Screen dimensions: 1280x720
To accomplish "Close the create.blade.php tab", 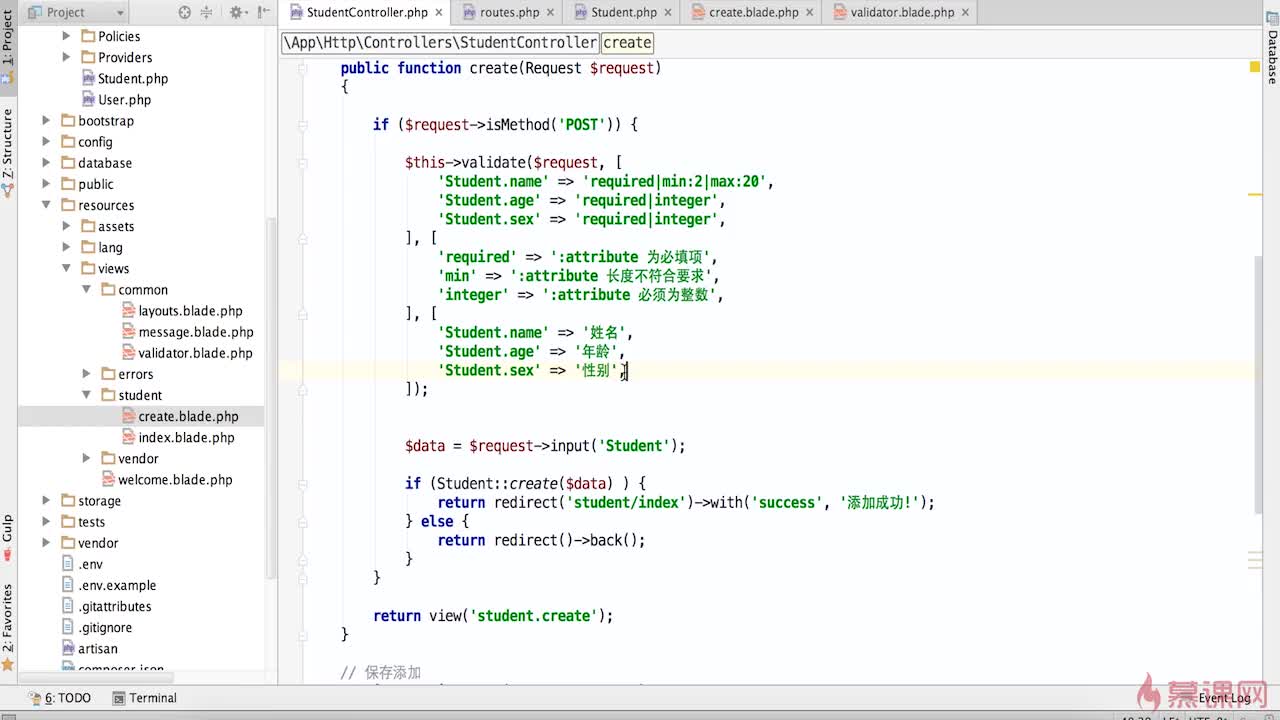I will click(810, 13).
